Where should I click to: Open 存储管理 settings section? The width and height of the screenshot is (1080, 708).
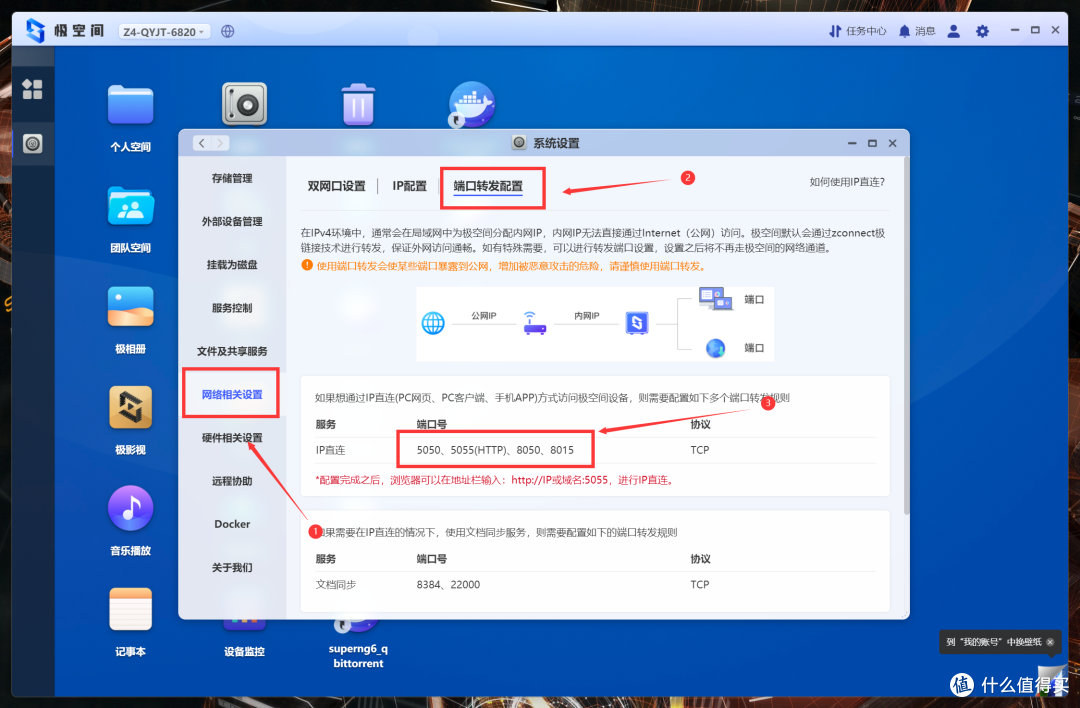click(x=231, y=178)
